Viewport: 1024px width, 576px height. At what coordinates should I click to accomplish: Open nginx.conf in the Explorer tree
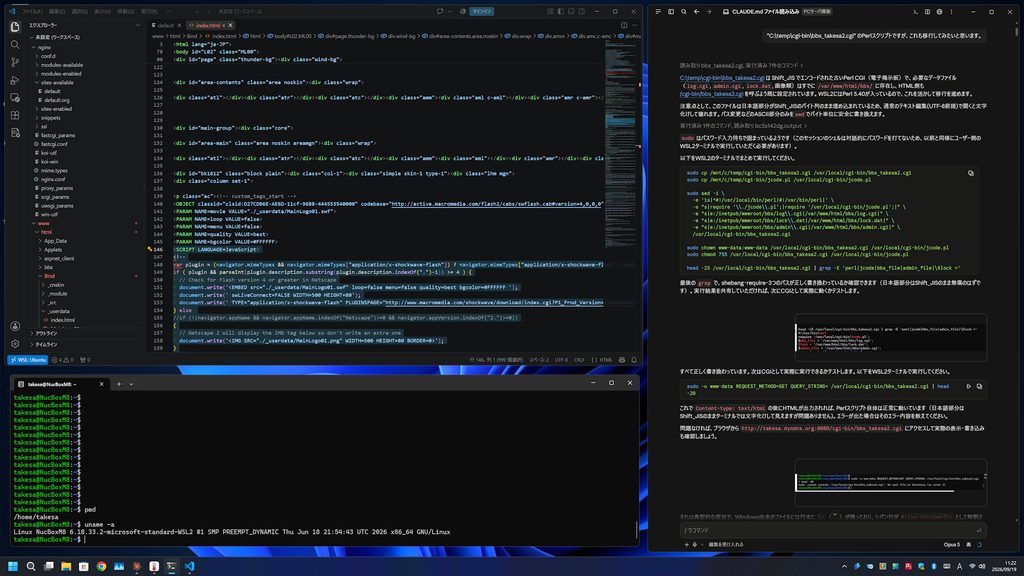coord(52,179)
